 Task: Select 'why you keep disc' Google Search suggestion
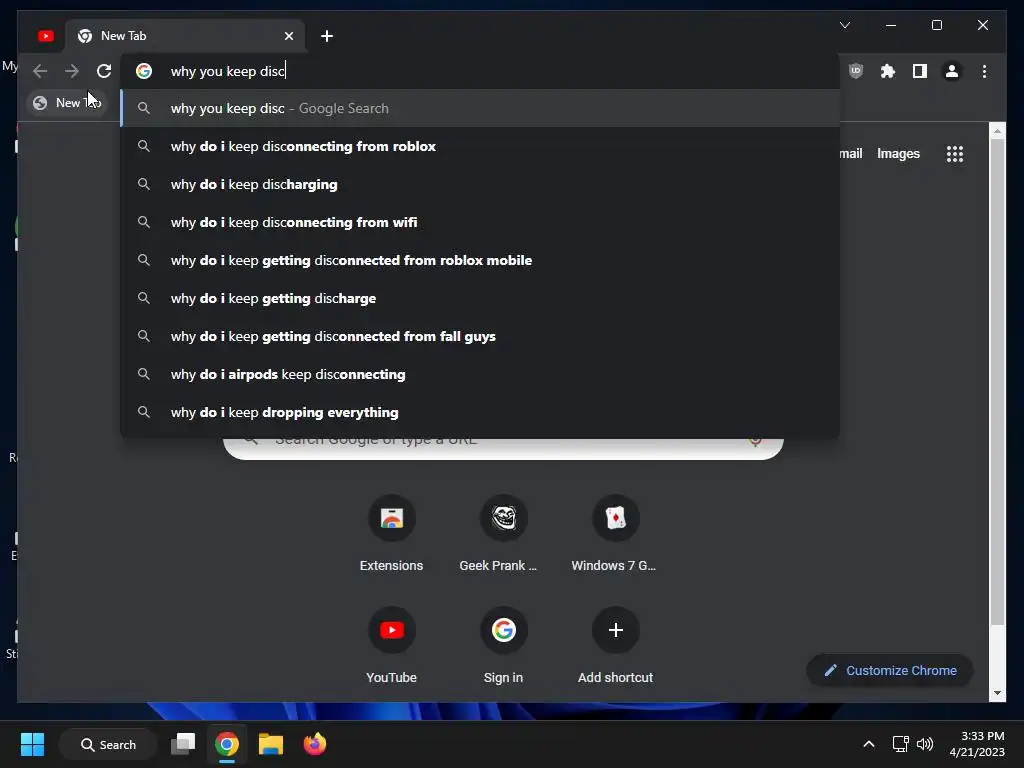(x=480, y=108)
